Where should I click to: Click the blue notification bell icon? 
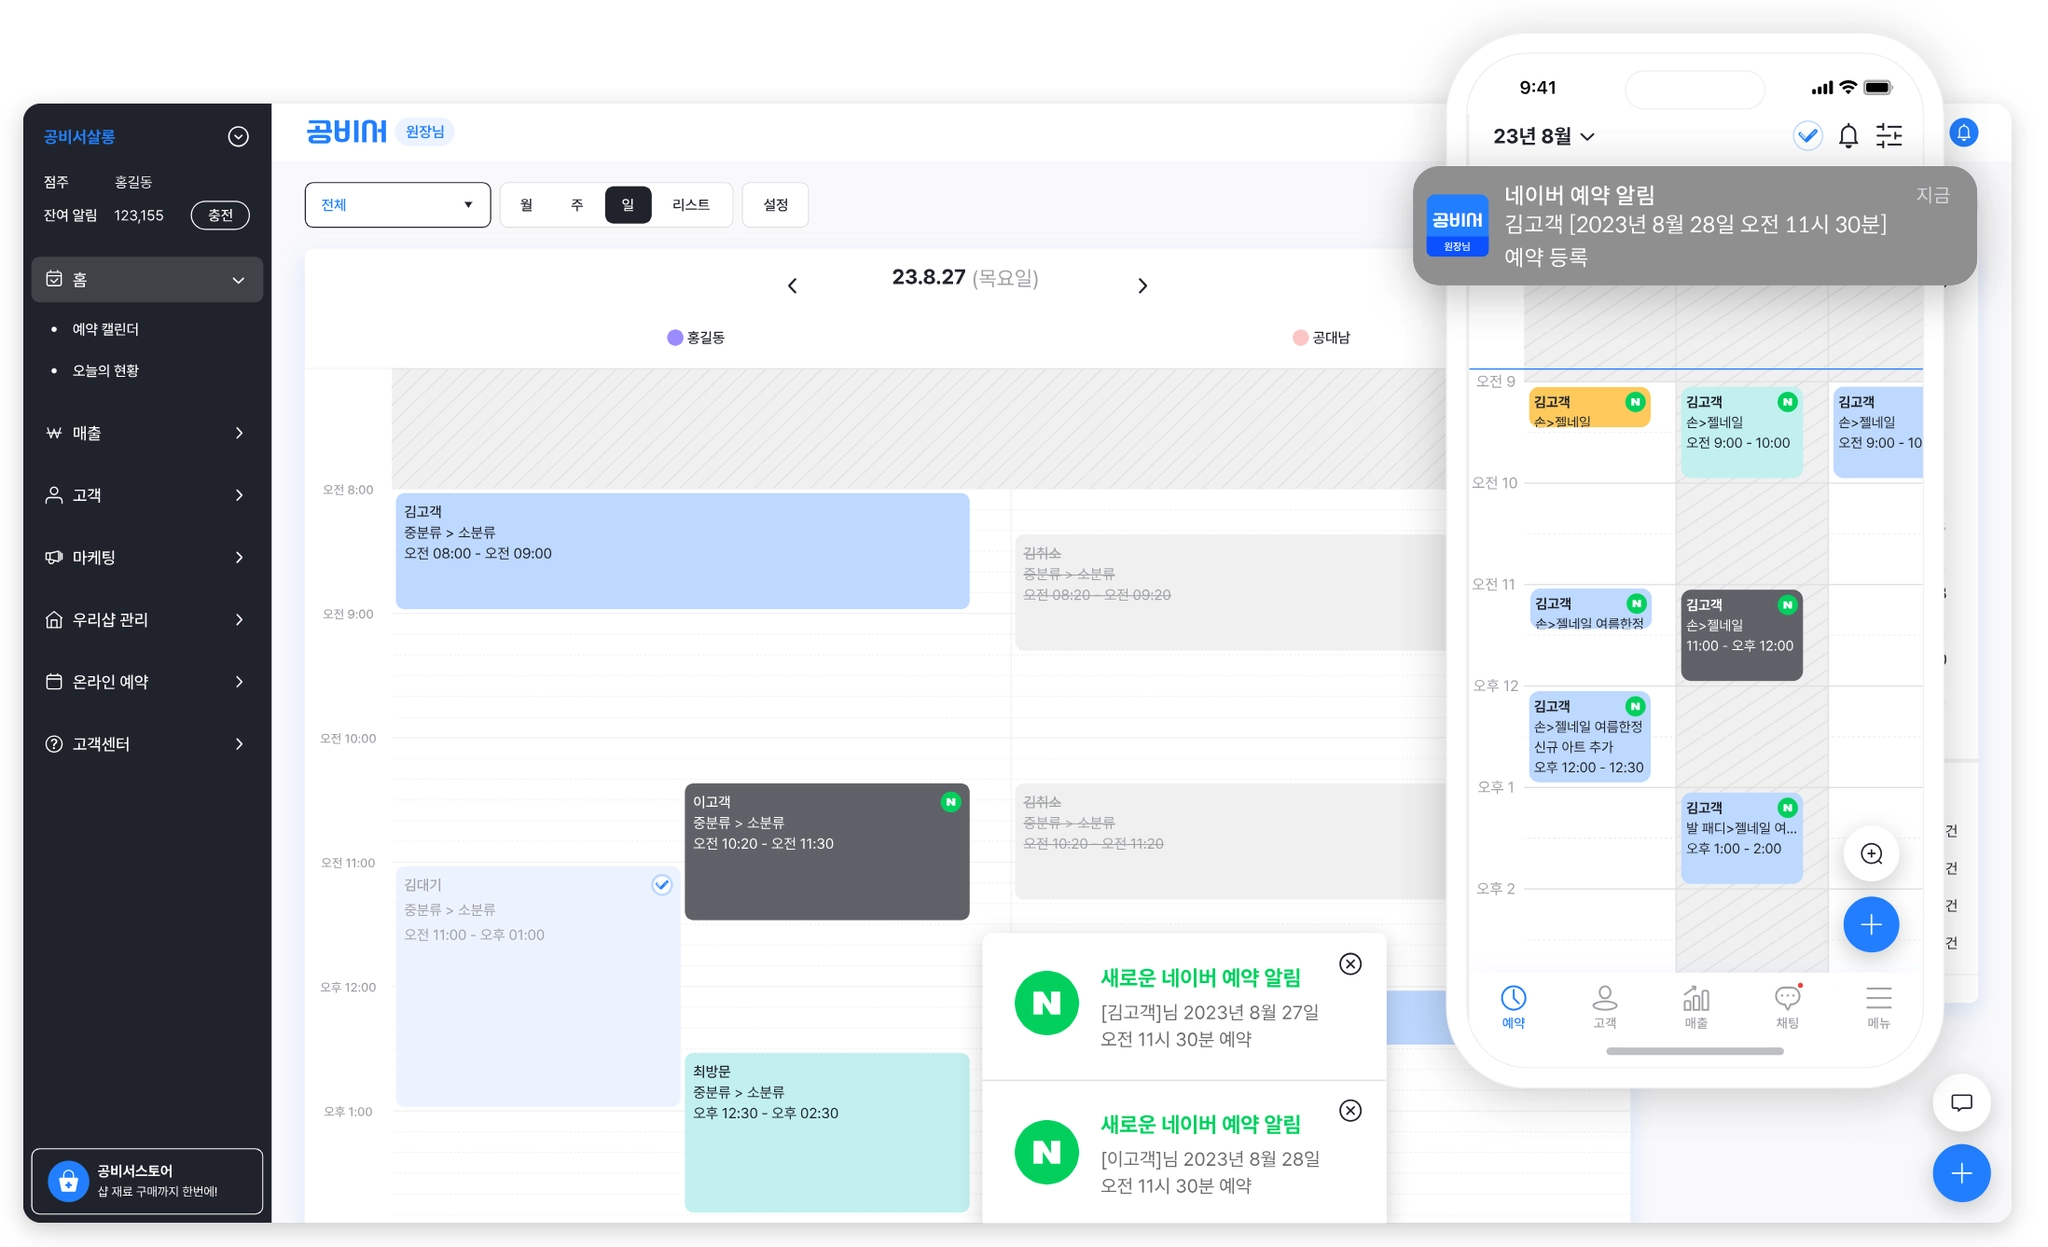(1963, 133)
